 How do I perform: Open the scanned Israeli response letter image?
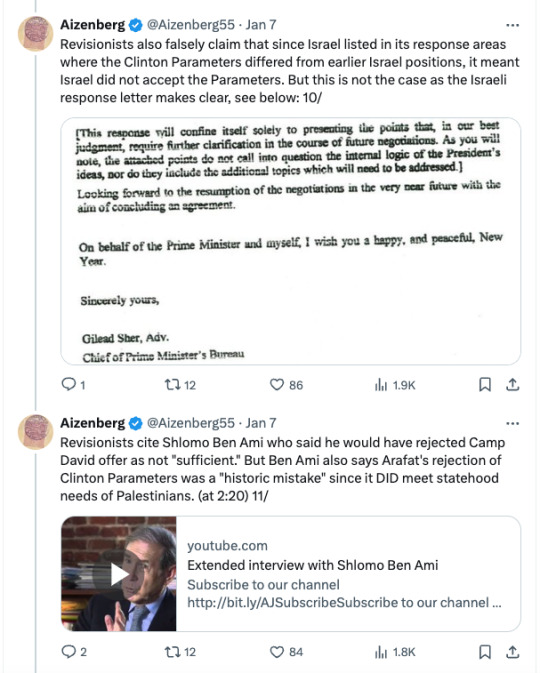pyautogui.click(x=291, y=241)
